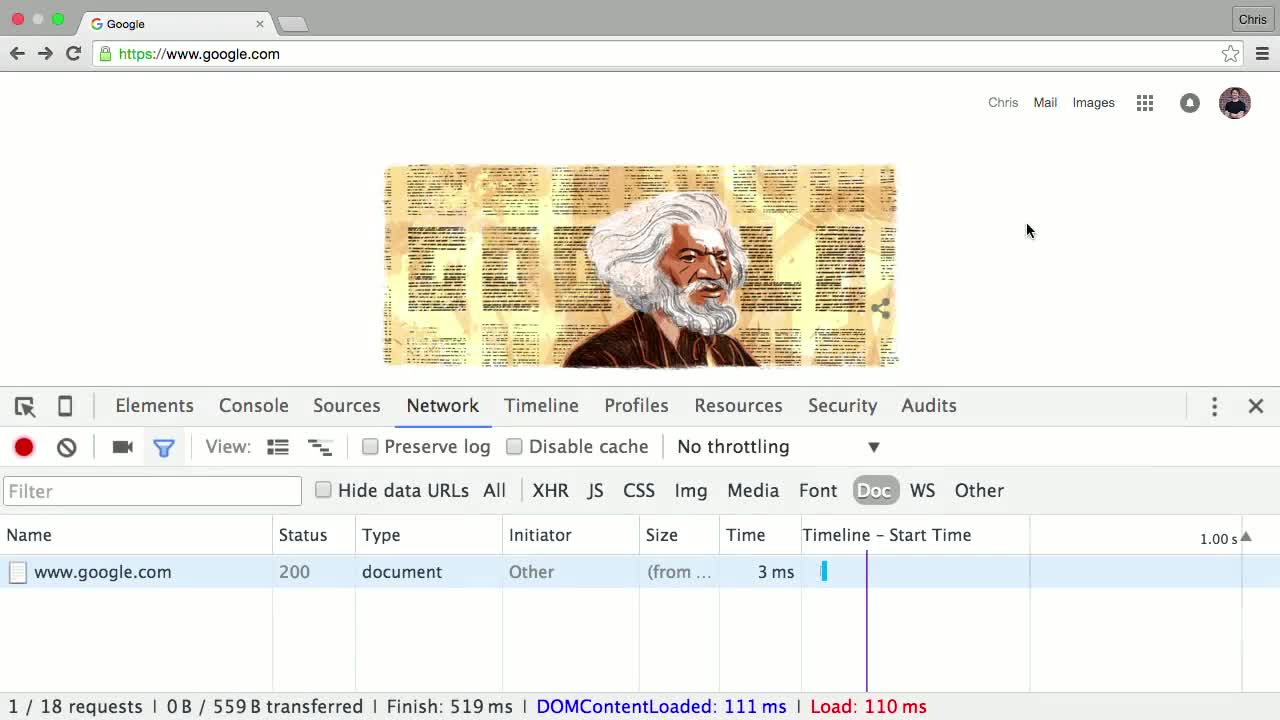Sort requests by Name column

136,536
